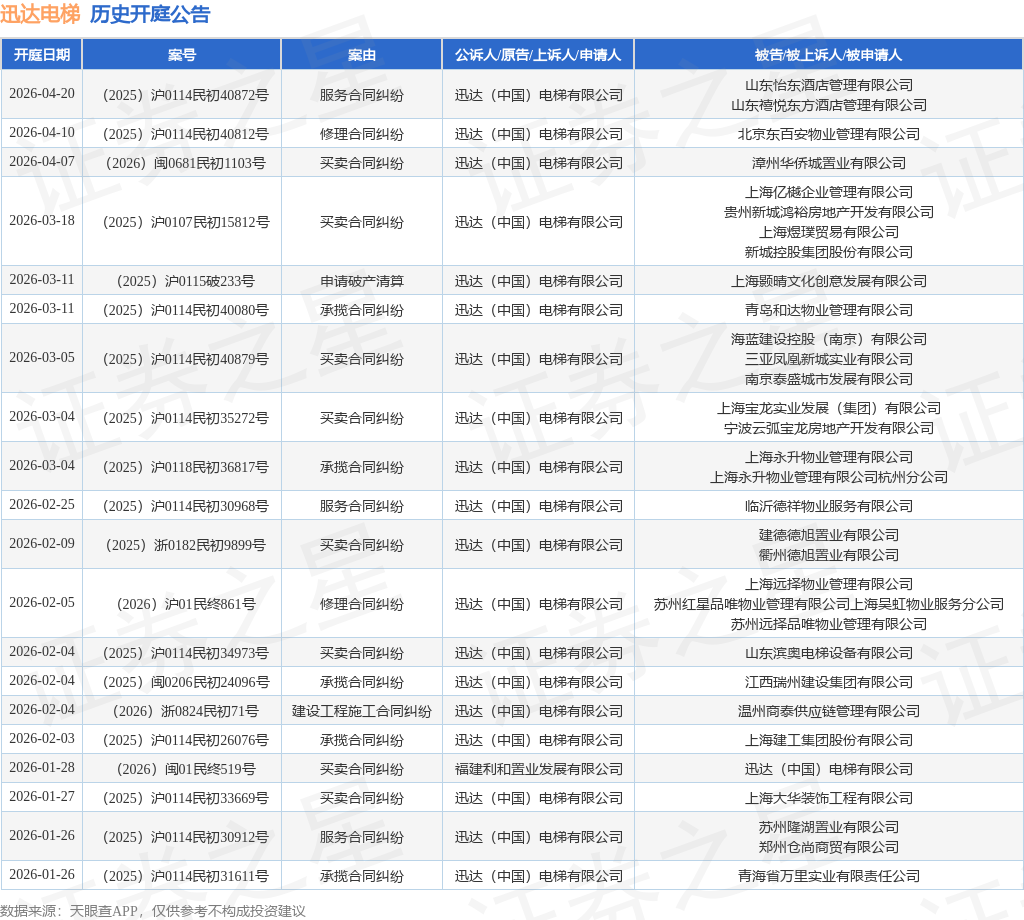
Task: Click plaintiff 福建利和置业发展有限公司
Action: click(x=538, y=769)
